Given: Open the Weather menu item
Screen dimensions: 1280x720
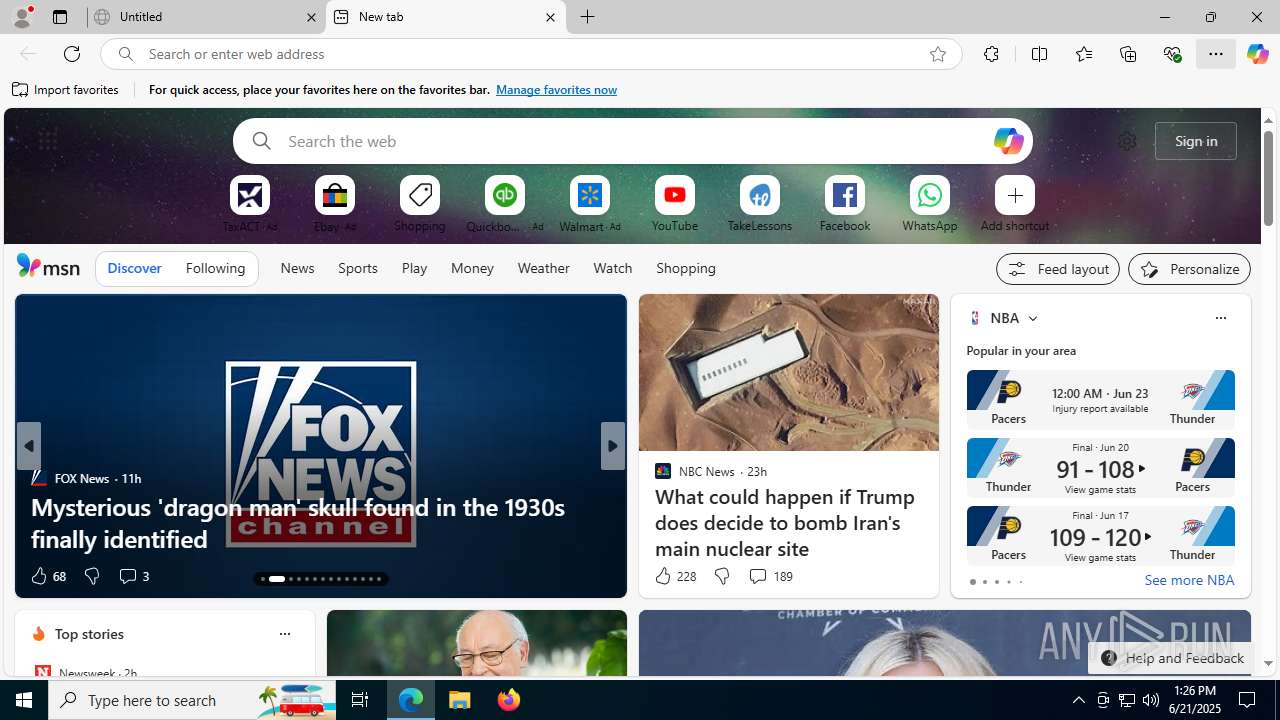Looking at the screenshot, I should [x=543, y=268].
